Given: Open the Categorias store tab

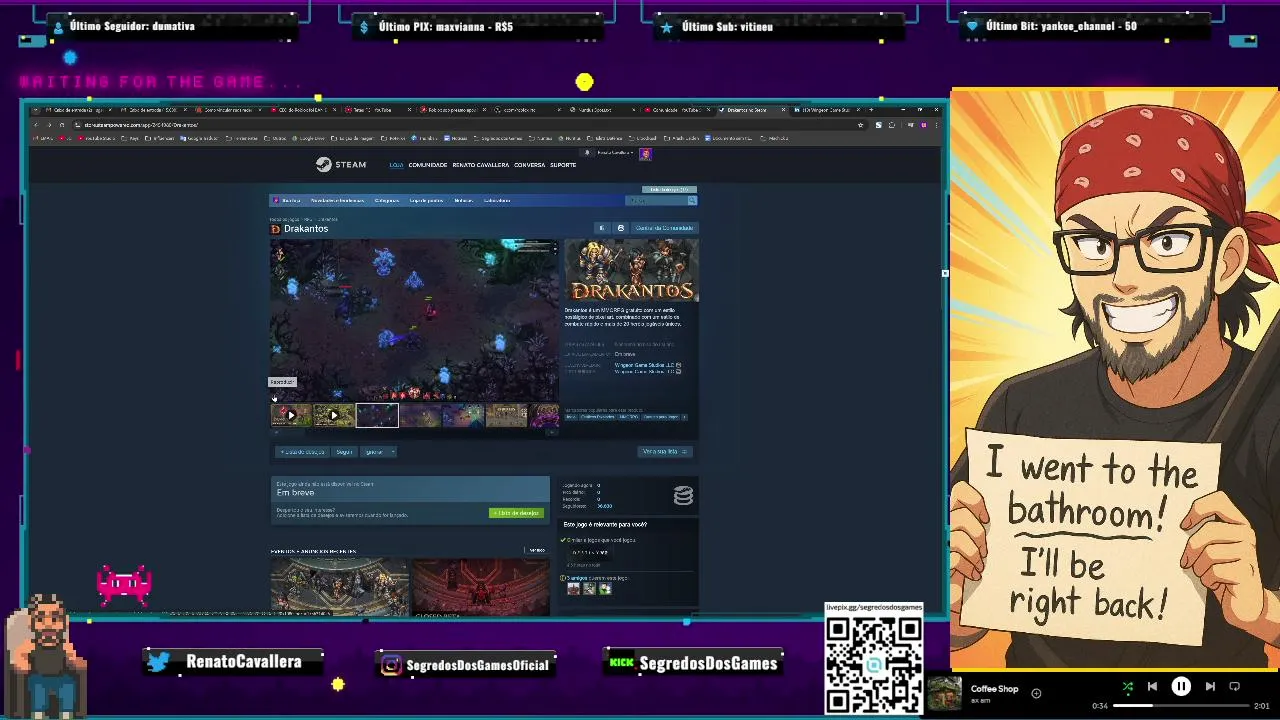Looking at the screenshot, I should point(386,200).
